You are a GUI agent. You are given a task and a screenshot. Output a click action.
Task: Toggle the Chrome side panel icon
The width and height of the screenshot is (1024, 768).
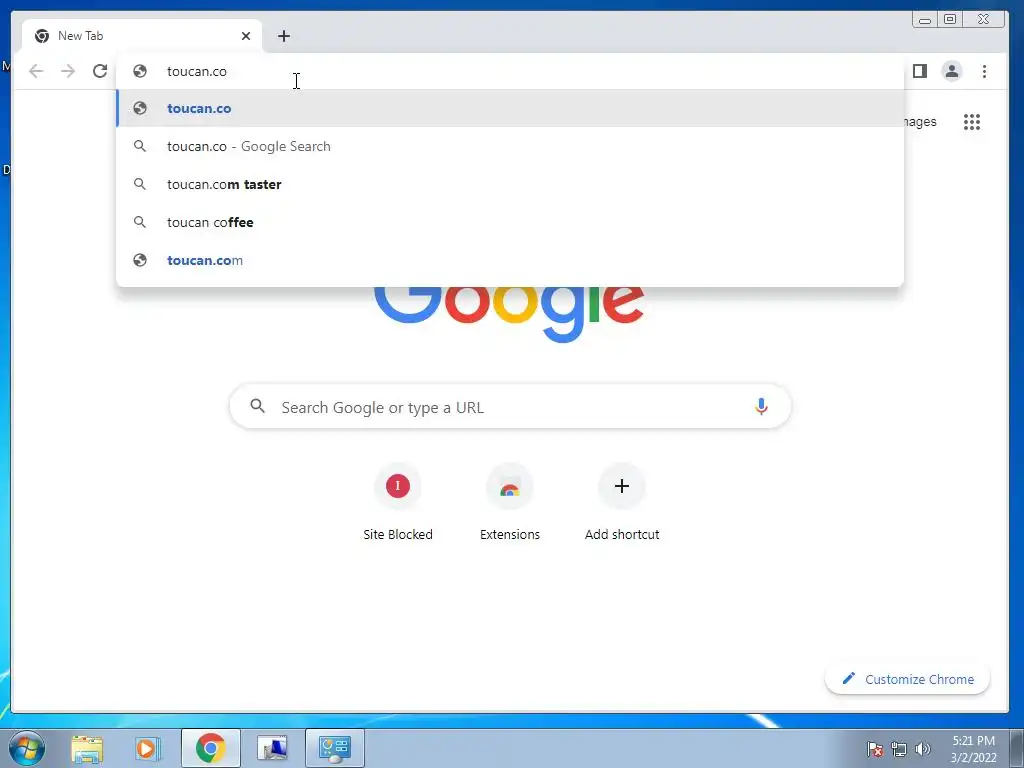point(920,71)
